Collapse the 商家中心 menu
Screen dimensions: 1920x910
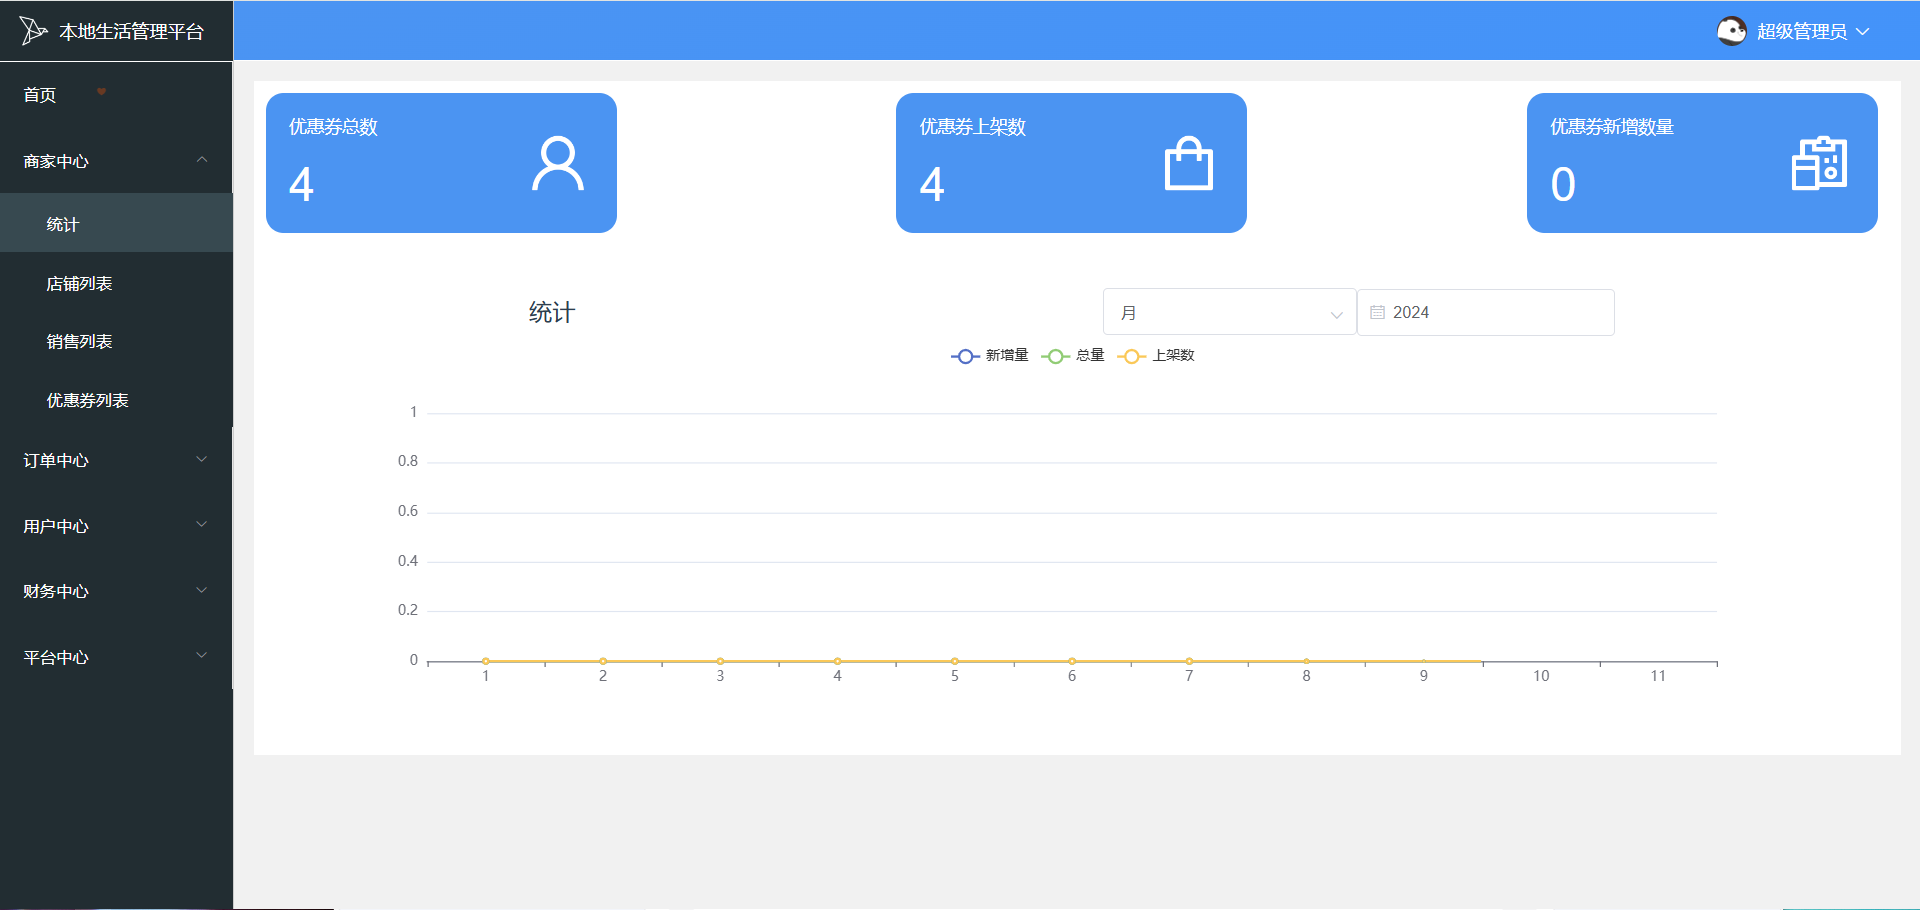point(116,161)
